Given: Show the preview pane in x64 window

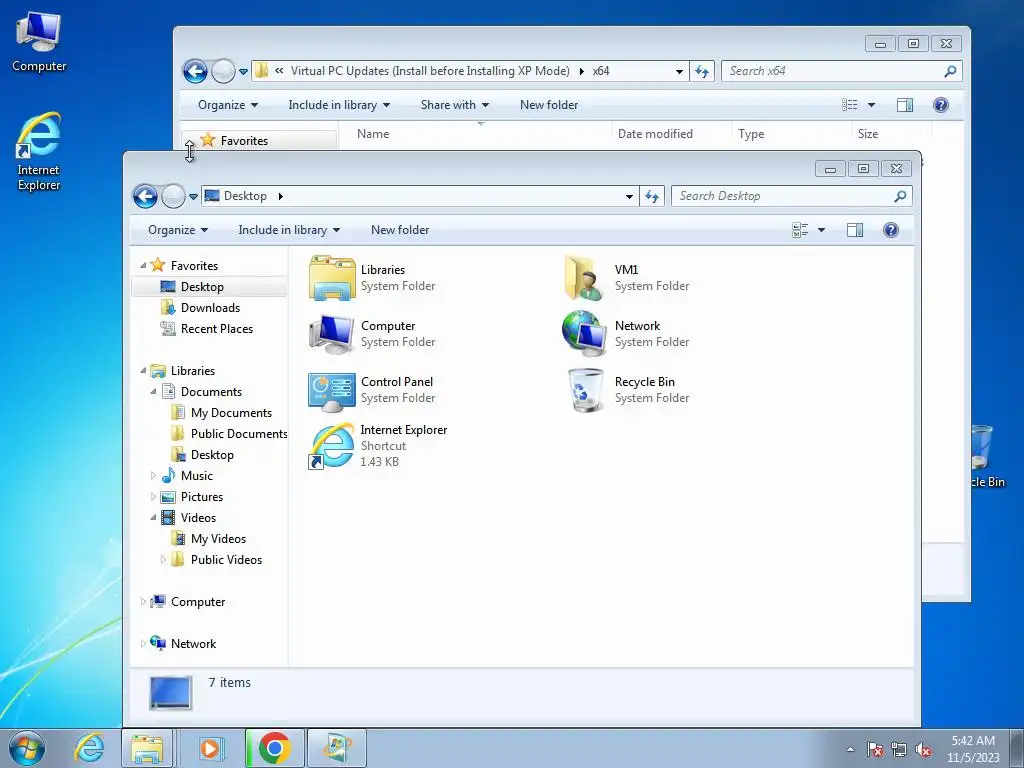Looking at the screenshot, I should tap(905, 105).
